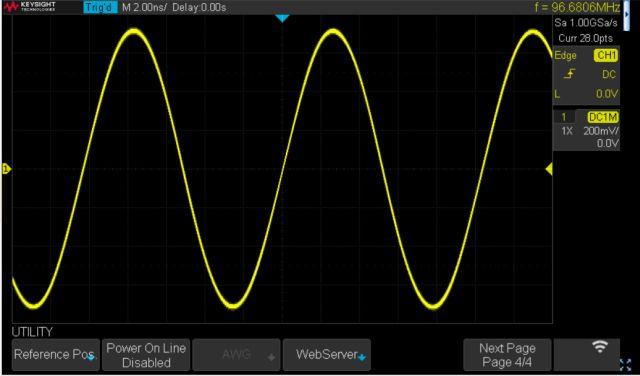Viewport: 640px width, 376px height.
Task: Click the Wi-Fi status icon
Action: click(x=600, y=347)
